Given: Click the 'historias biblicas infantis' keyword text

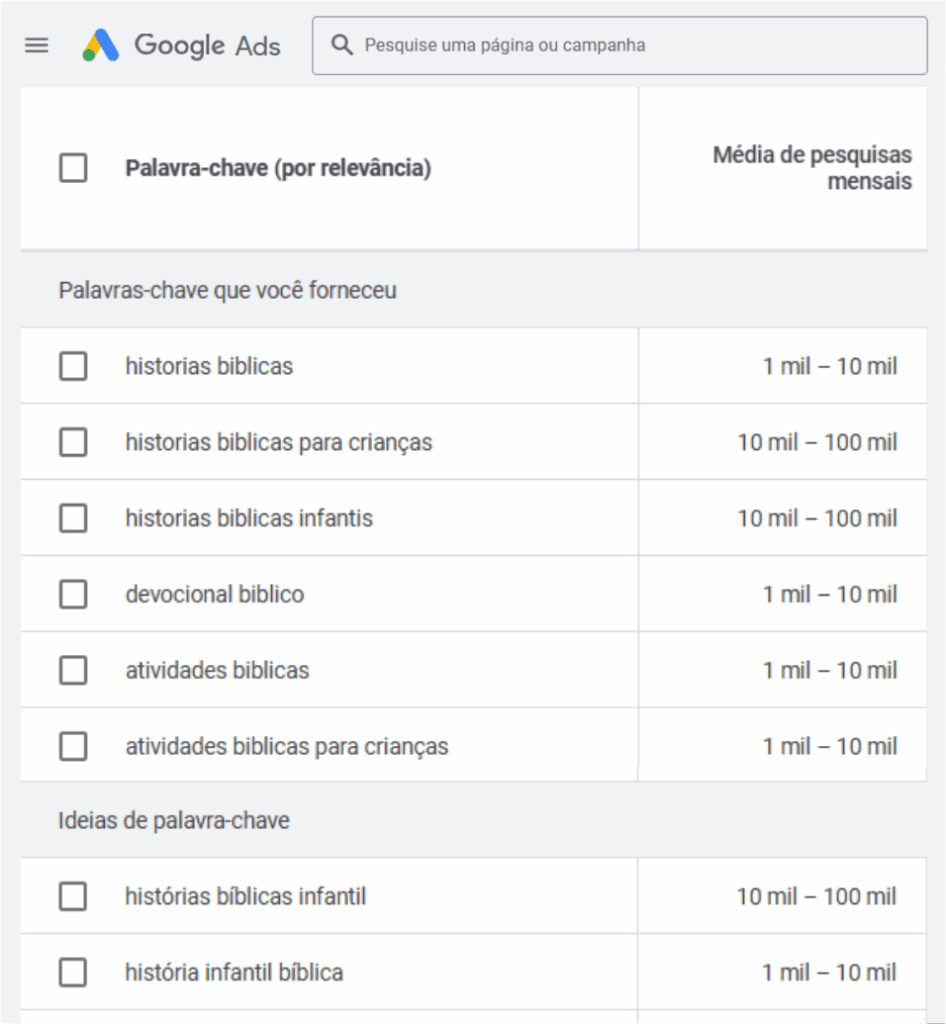Looking at the screenshot, I should [249, 518].
